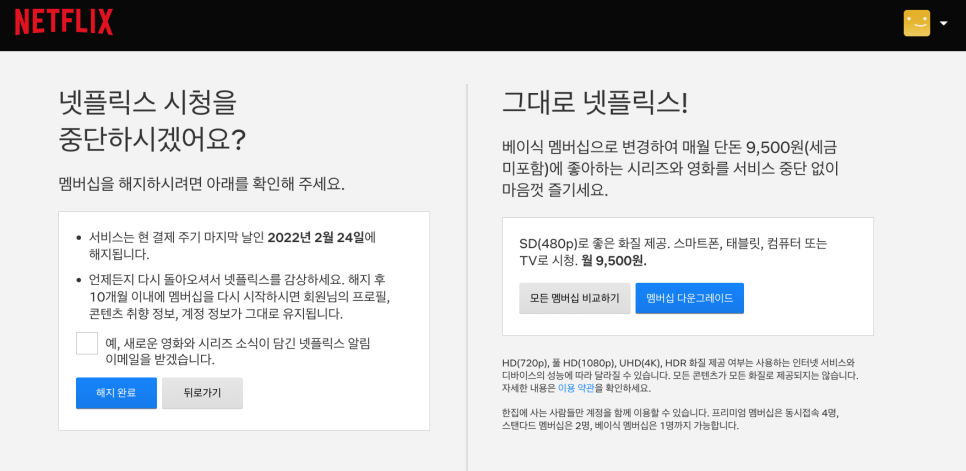Image resolution: width=966 pixels, height=471 pixels.
Task: Open the 이용 약관 link
Action: tap(577, 388)
